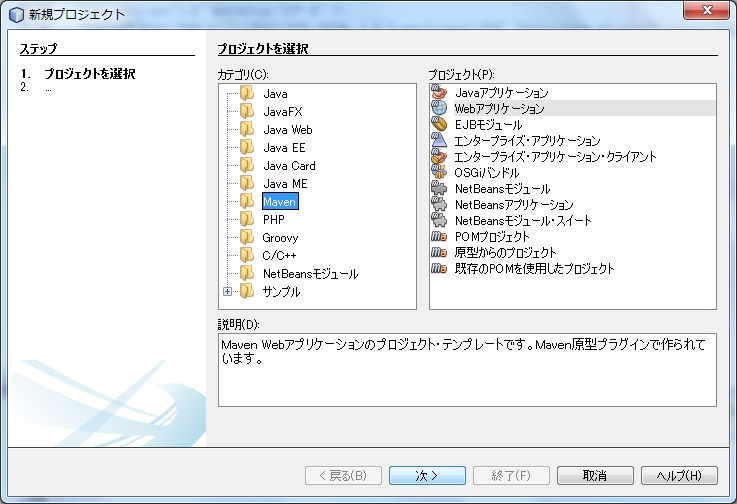Select the Java category label

[275, 94]
